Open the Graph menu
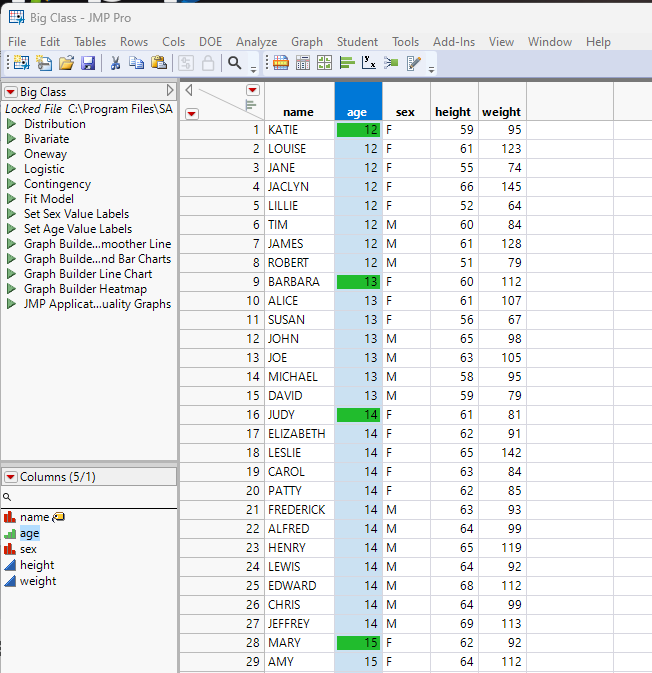This screenshot has width=652, height=673. click(307, 42)
